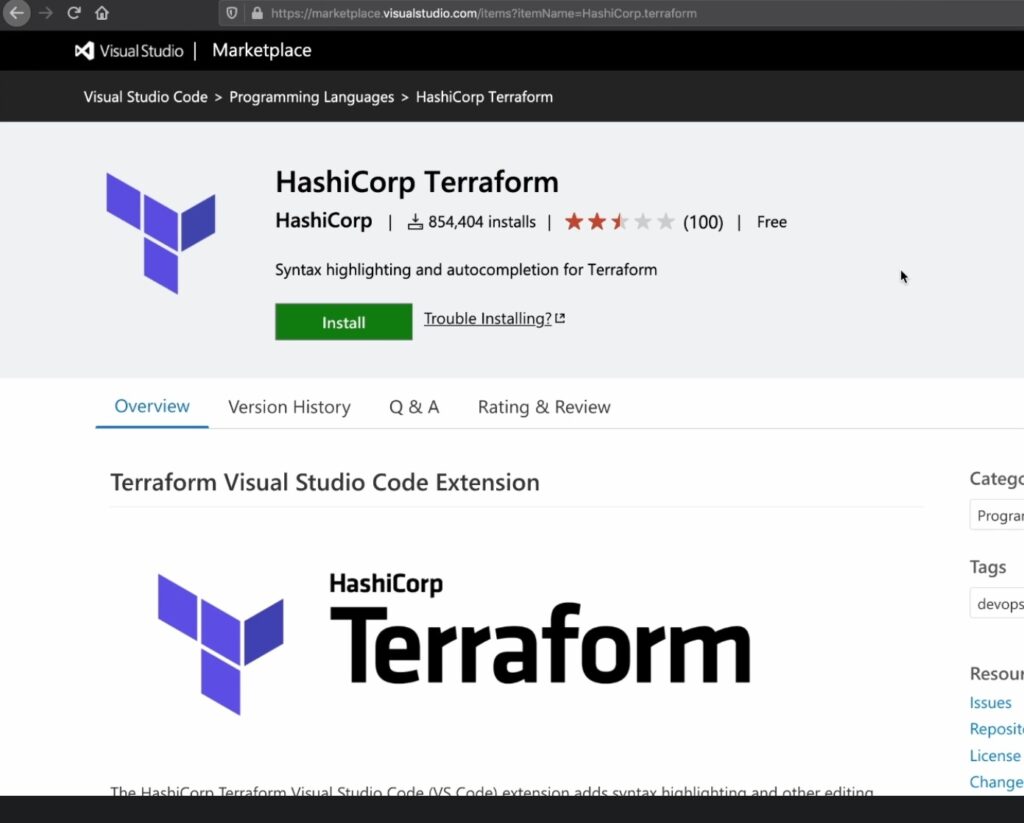The image size is (1024, 823).
Task: Open the Marketplace home link
Action: [262, 50]
